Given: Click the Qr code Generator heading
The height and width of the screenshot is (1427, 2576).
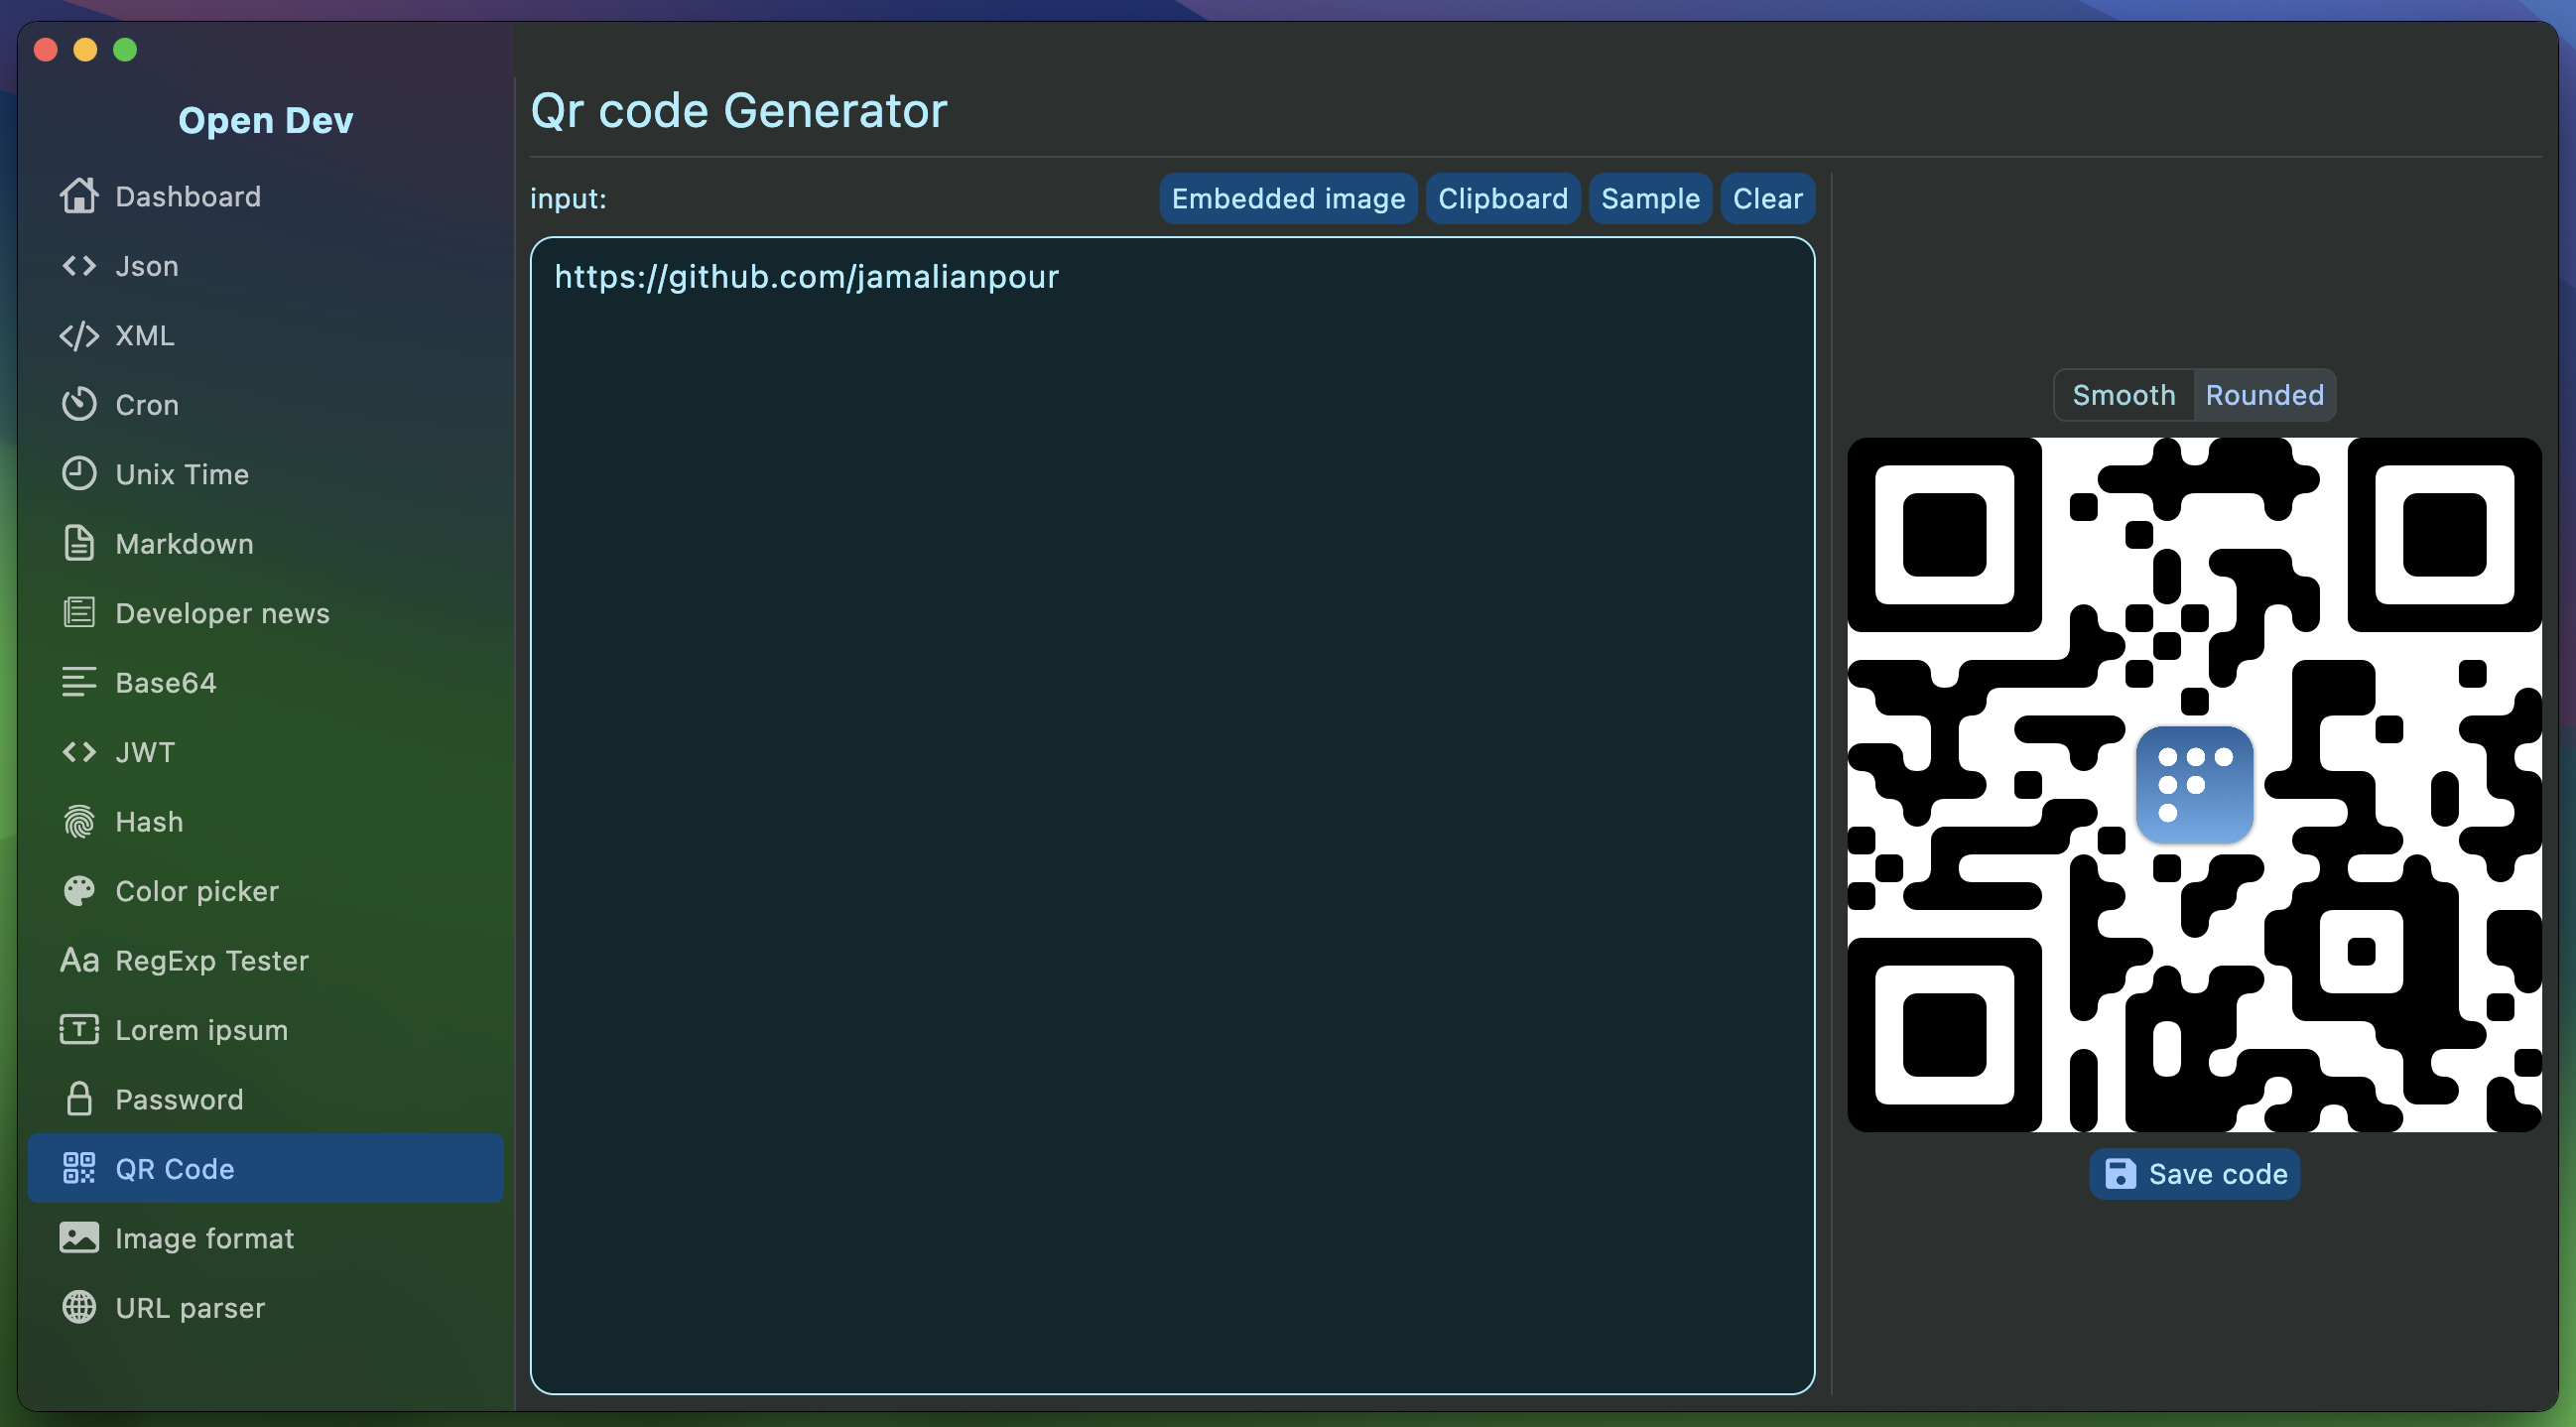Looking at the screenshot, I should click(x=739, y=110).
